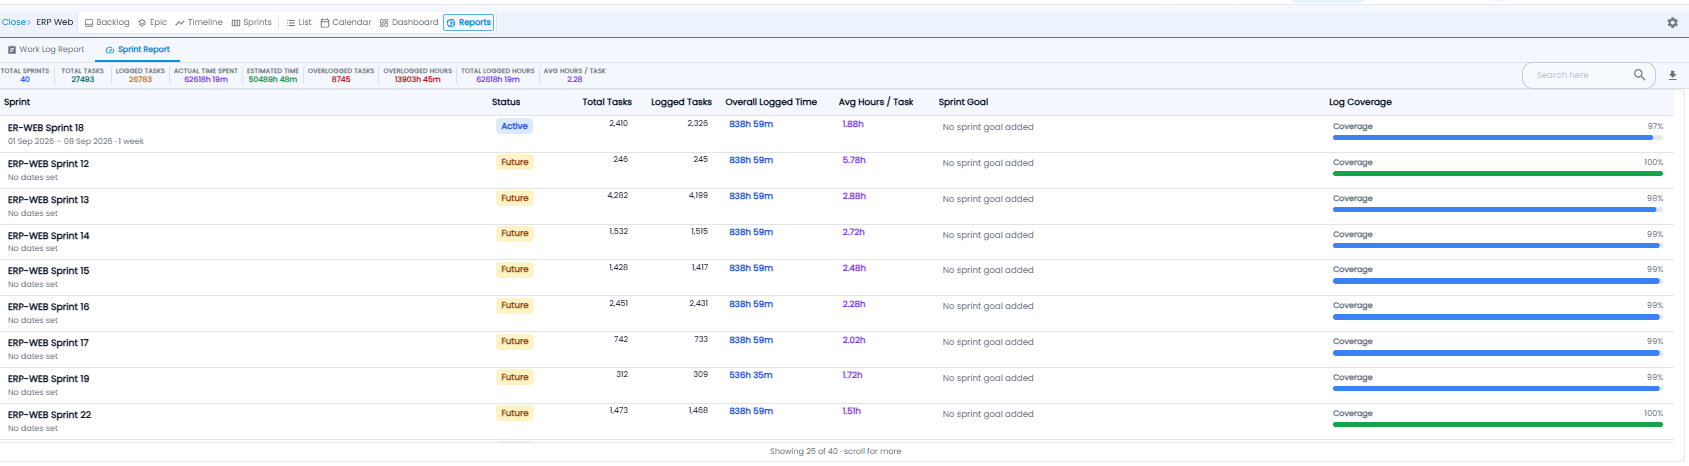Switch to Work Log Report sub-tab
Image resolution: width=1689 pixels, height=466 pixels.
(46, 49)
